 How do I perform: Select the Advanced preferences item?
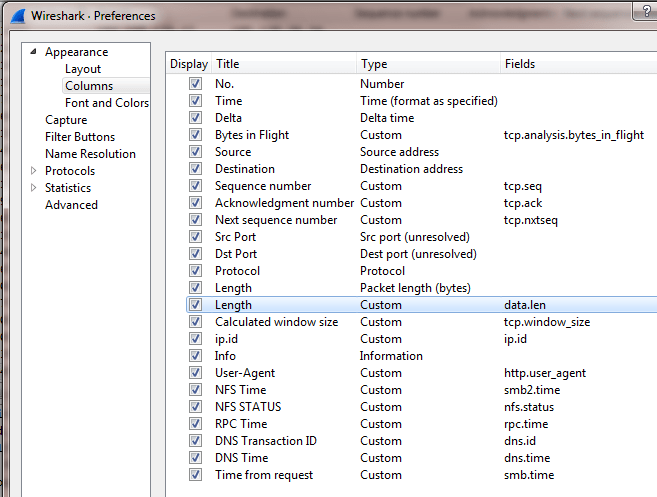pos(71,205)
